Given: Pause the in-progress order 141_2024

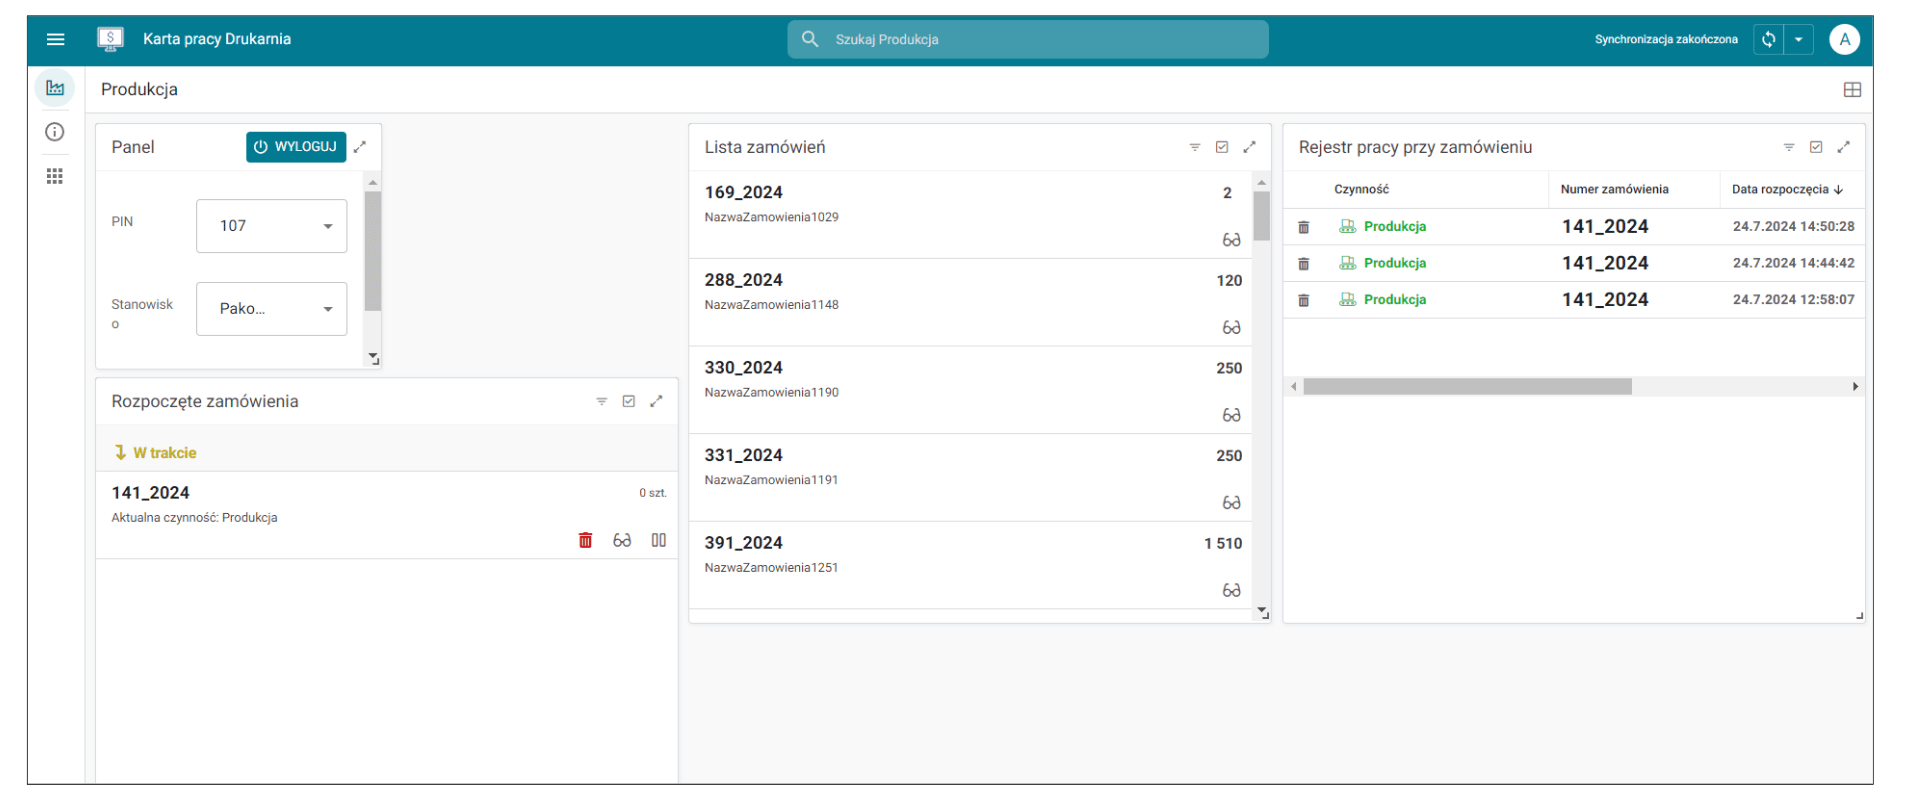Looking at the screenshot, I should coord(658,540).
